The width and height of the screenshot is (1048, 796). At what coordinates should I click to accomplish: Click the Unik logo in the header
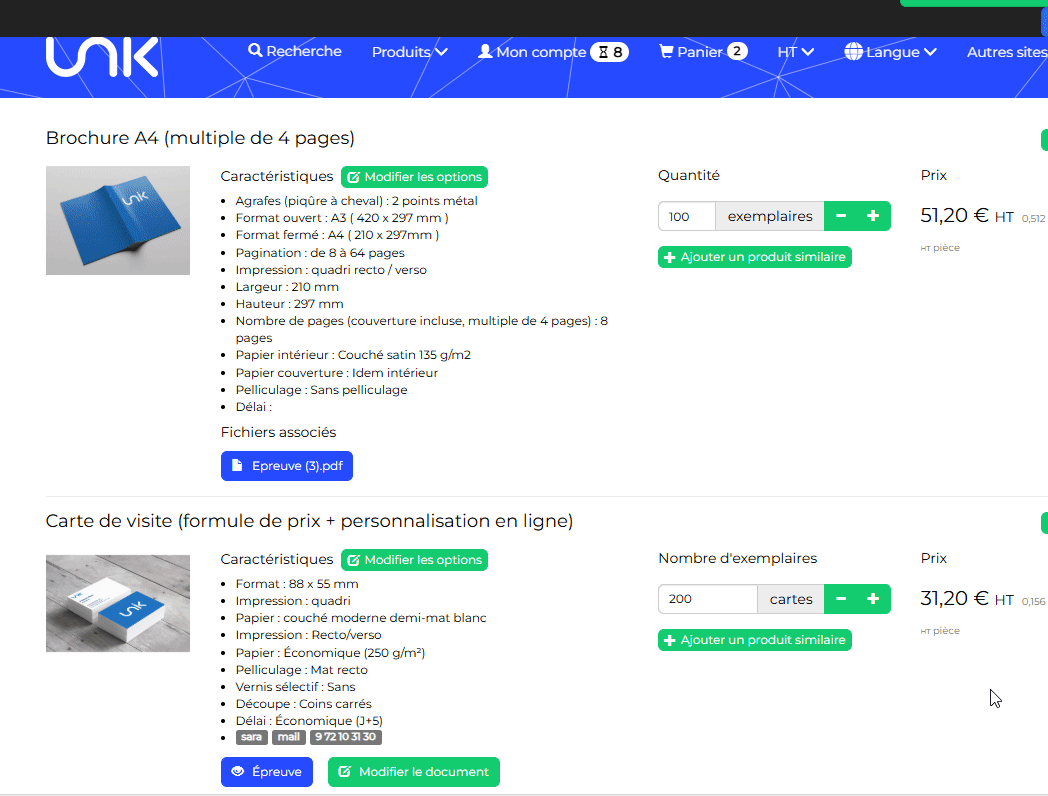[x=102, y=57]
